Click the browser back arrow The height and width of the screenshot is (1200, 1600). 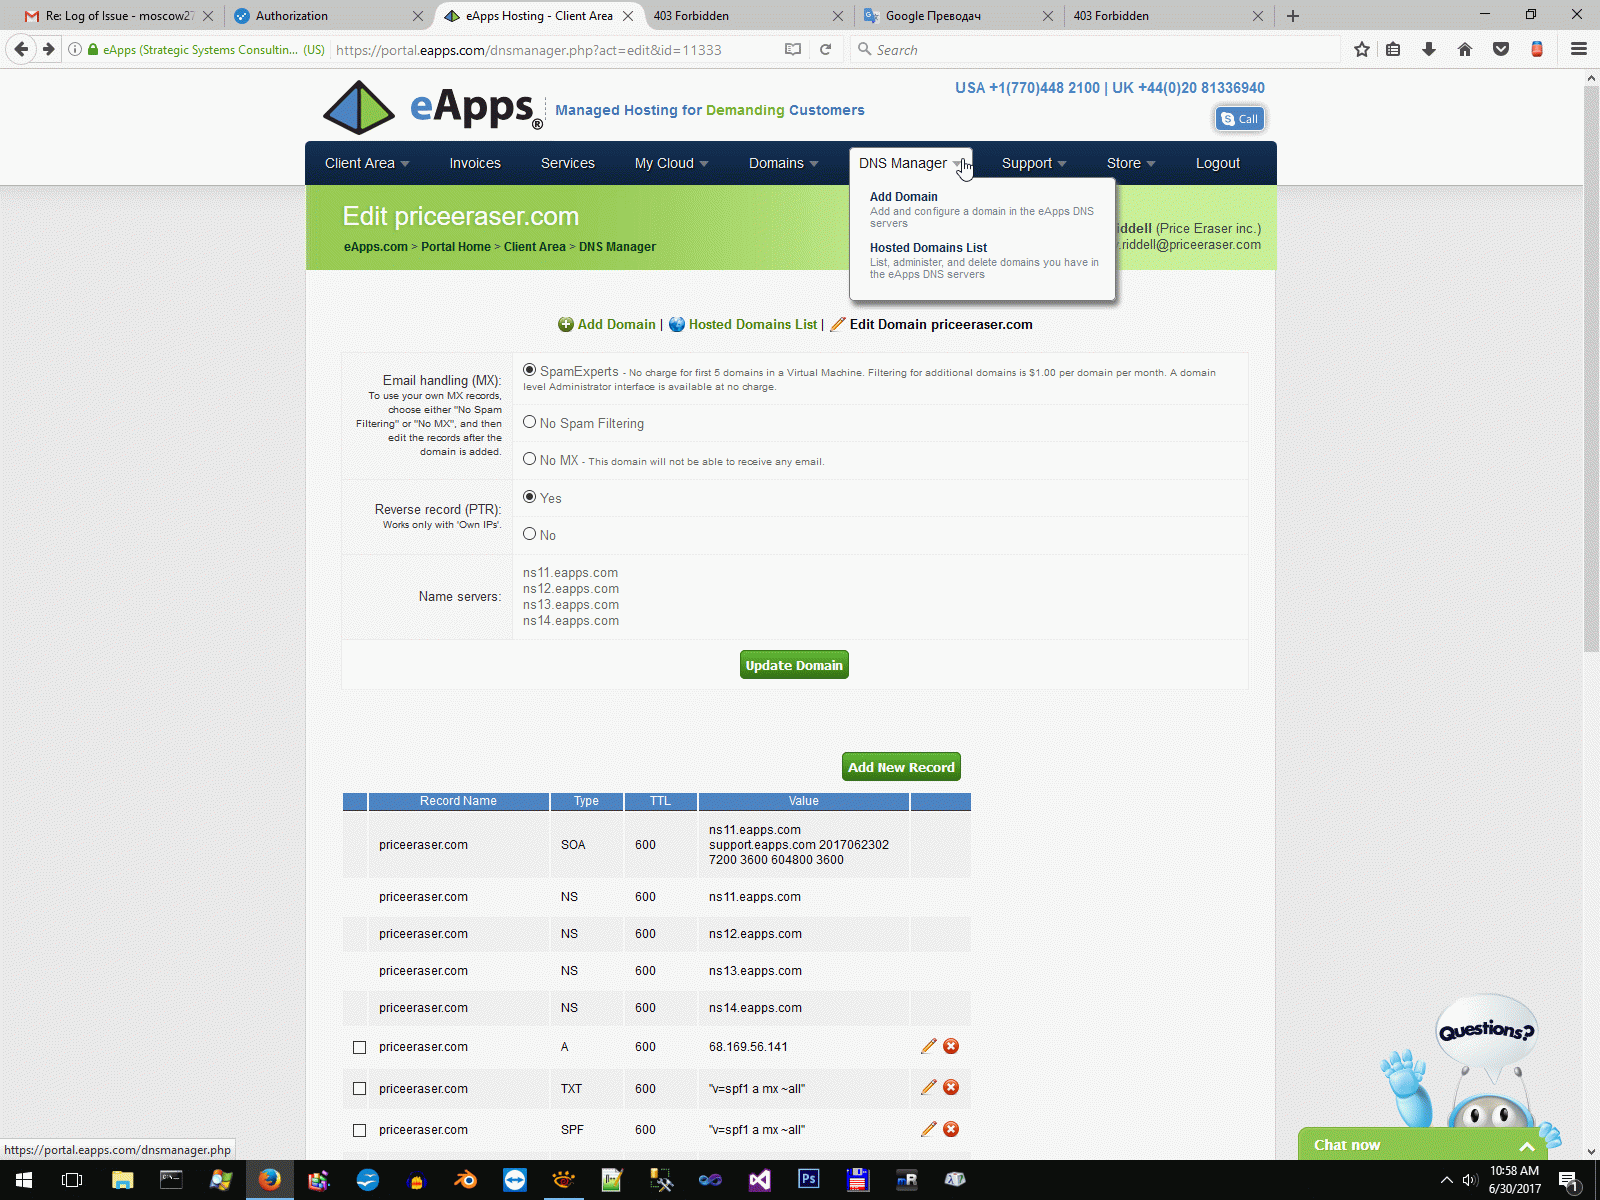pyautogui.click(x=21, y=49)
